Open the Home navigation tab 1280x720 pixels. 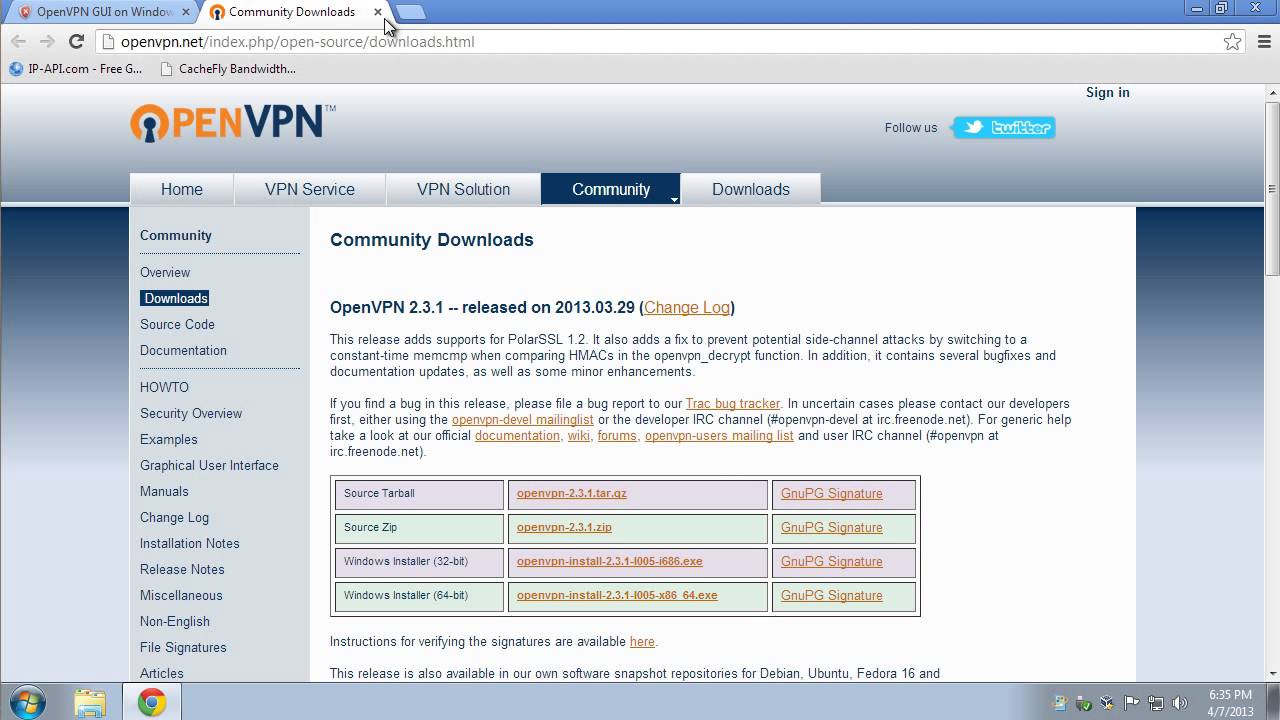point(182,189)
